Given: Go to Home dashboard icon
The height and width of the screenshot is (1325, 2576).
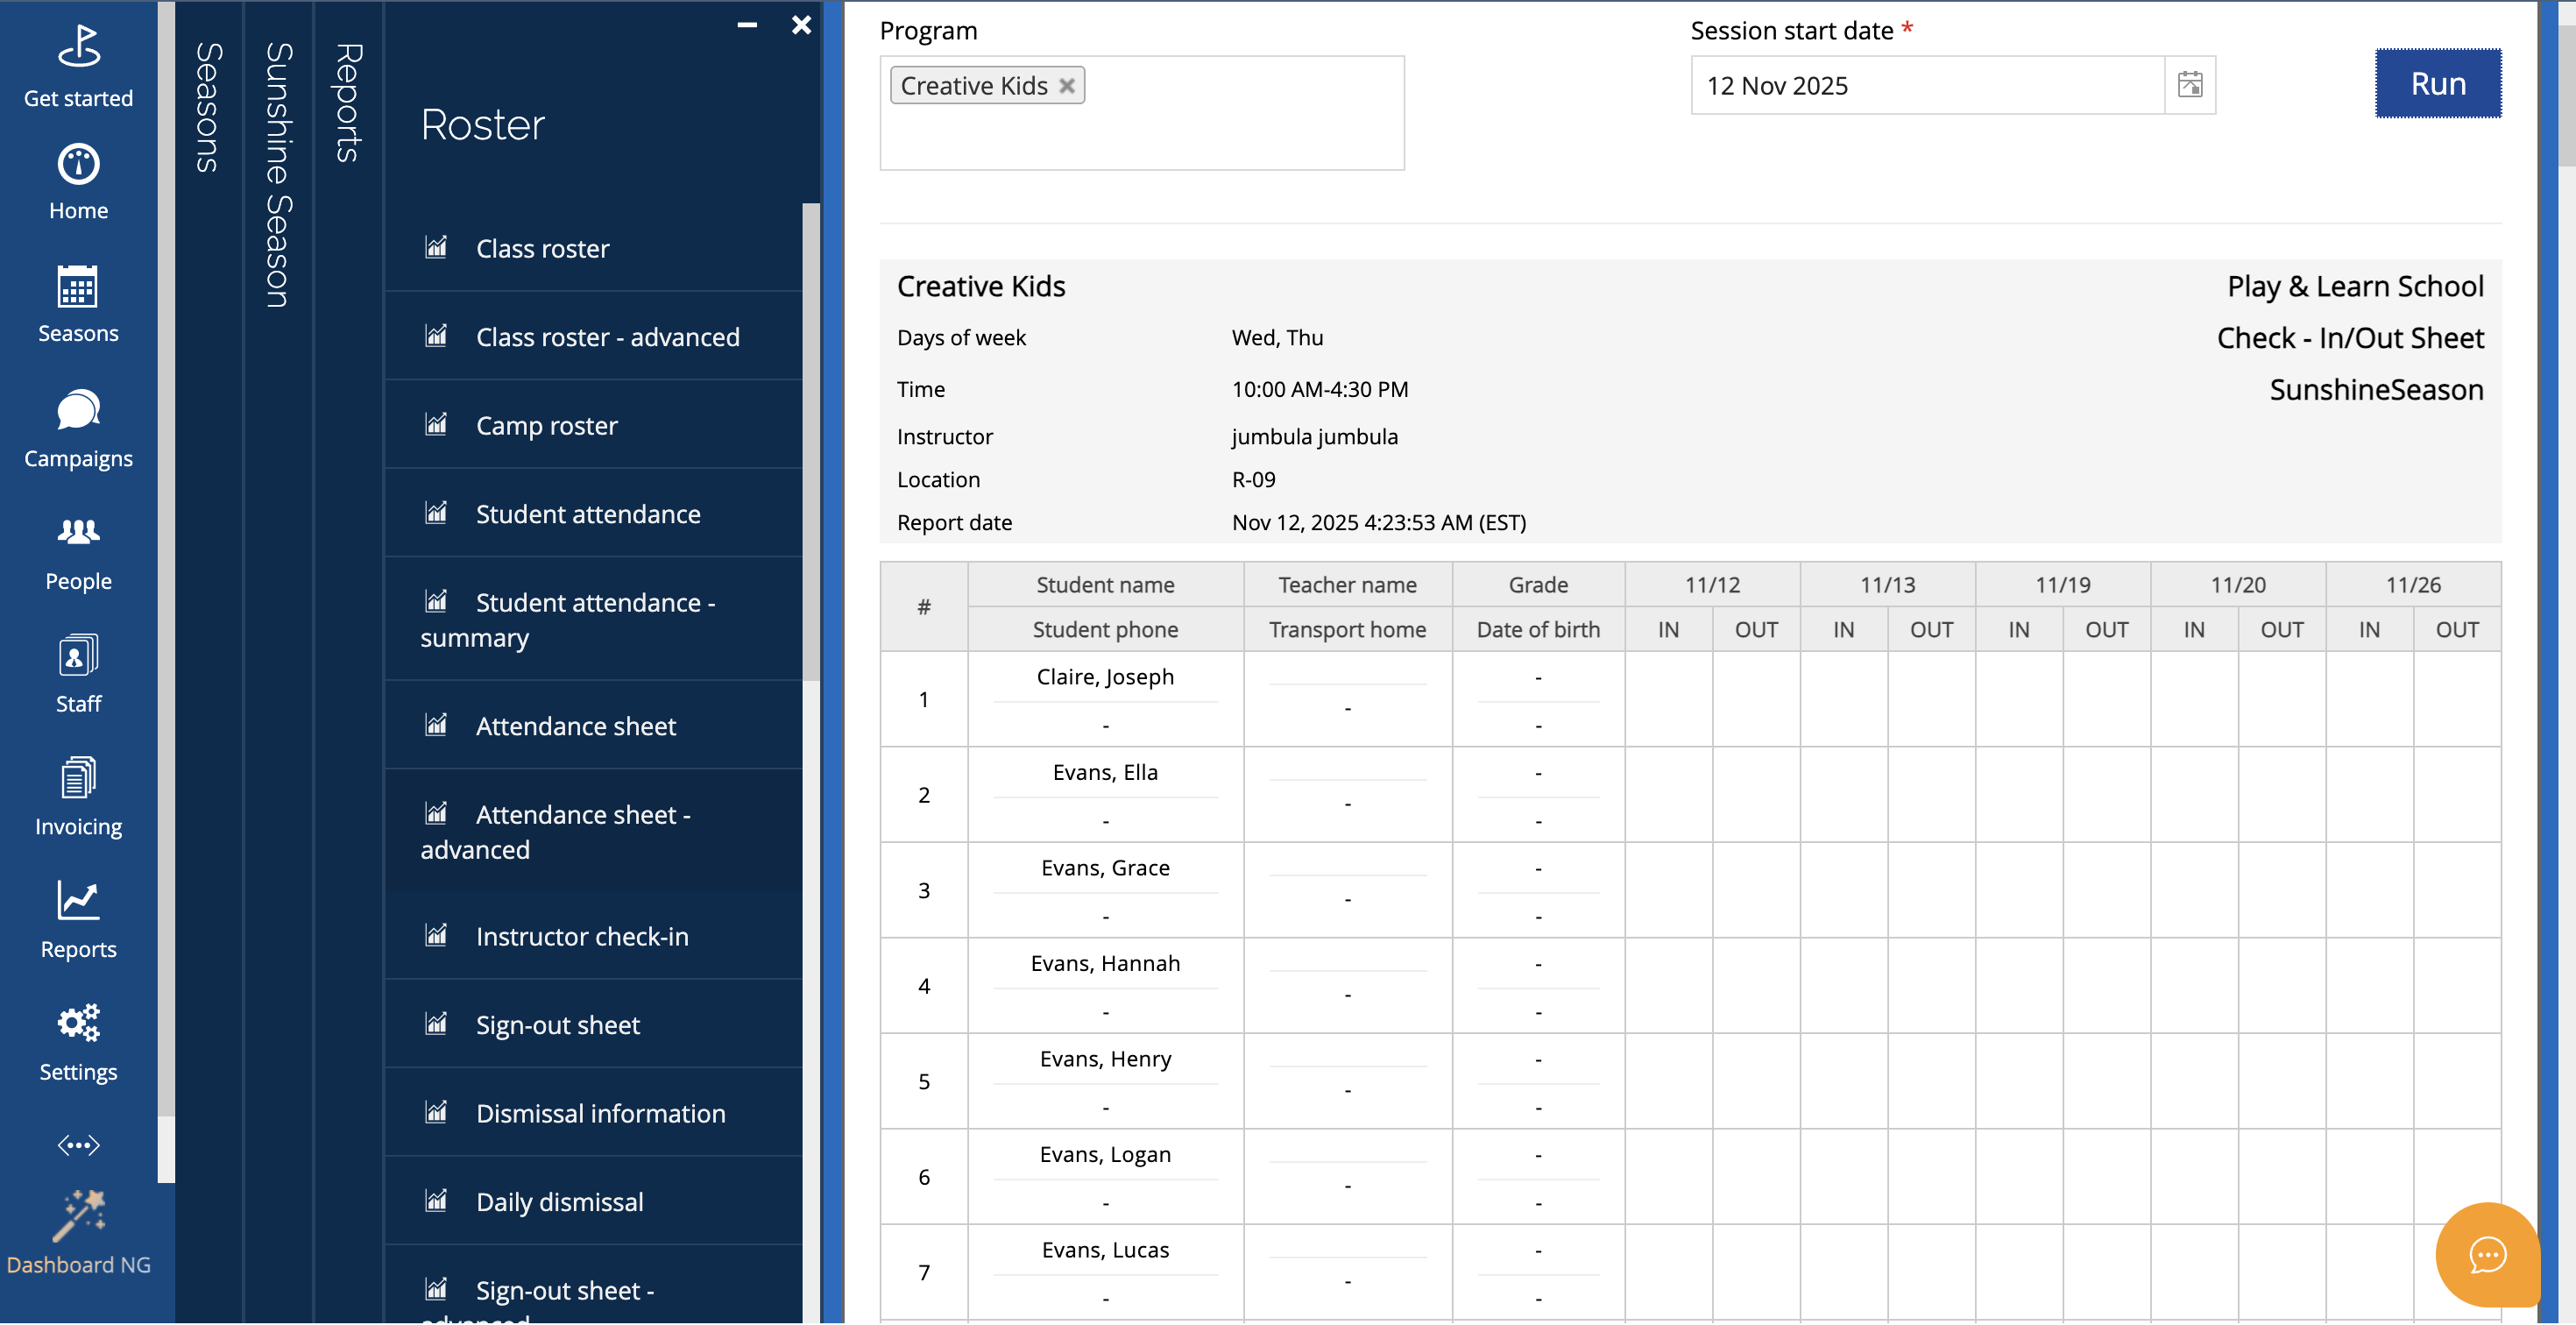Looking at the screenshot, I should 78,165.
